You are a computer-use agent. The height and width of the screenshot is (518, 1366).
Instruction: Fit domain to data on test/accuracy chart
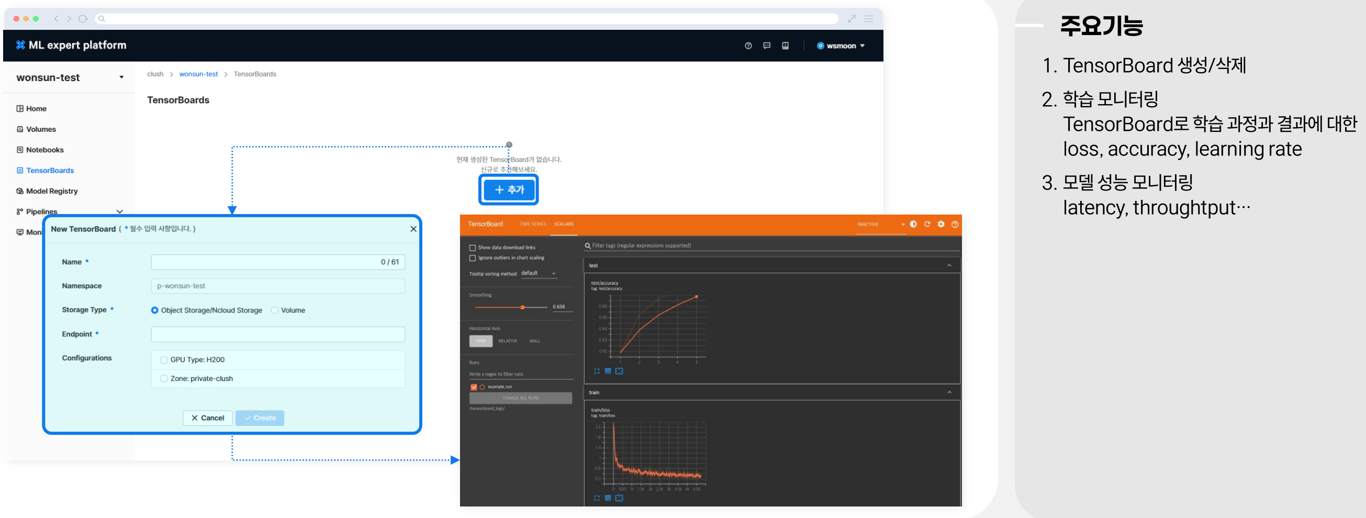click(619, 371)
